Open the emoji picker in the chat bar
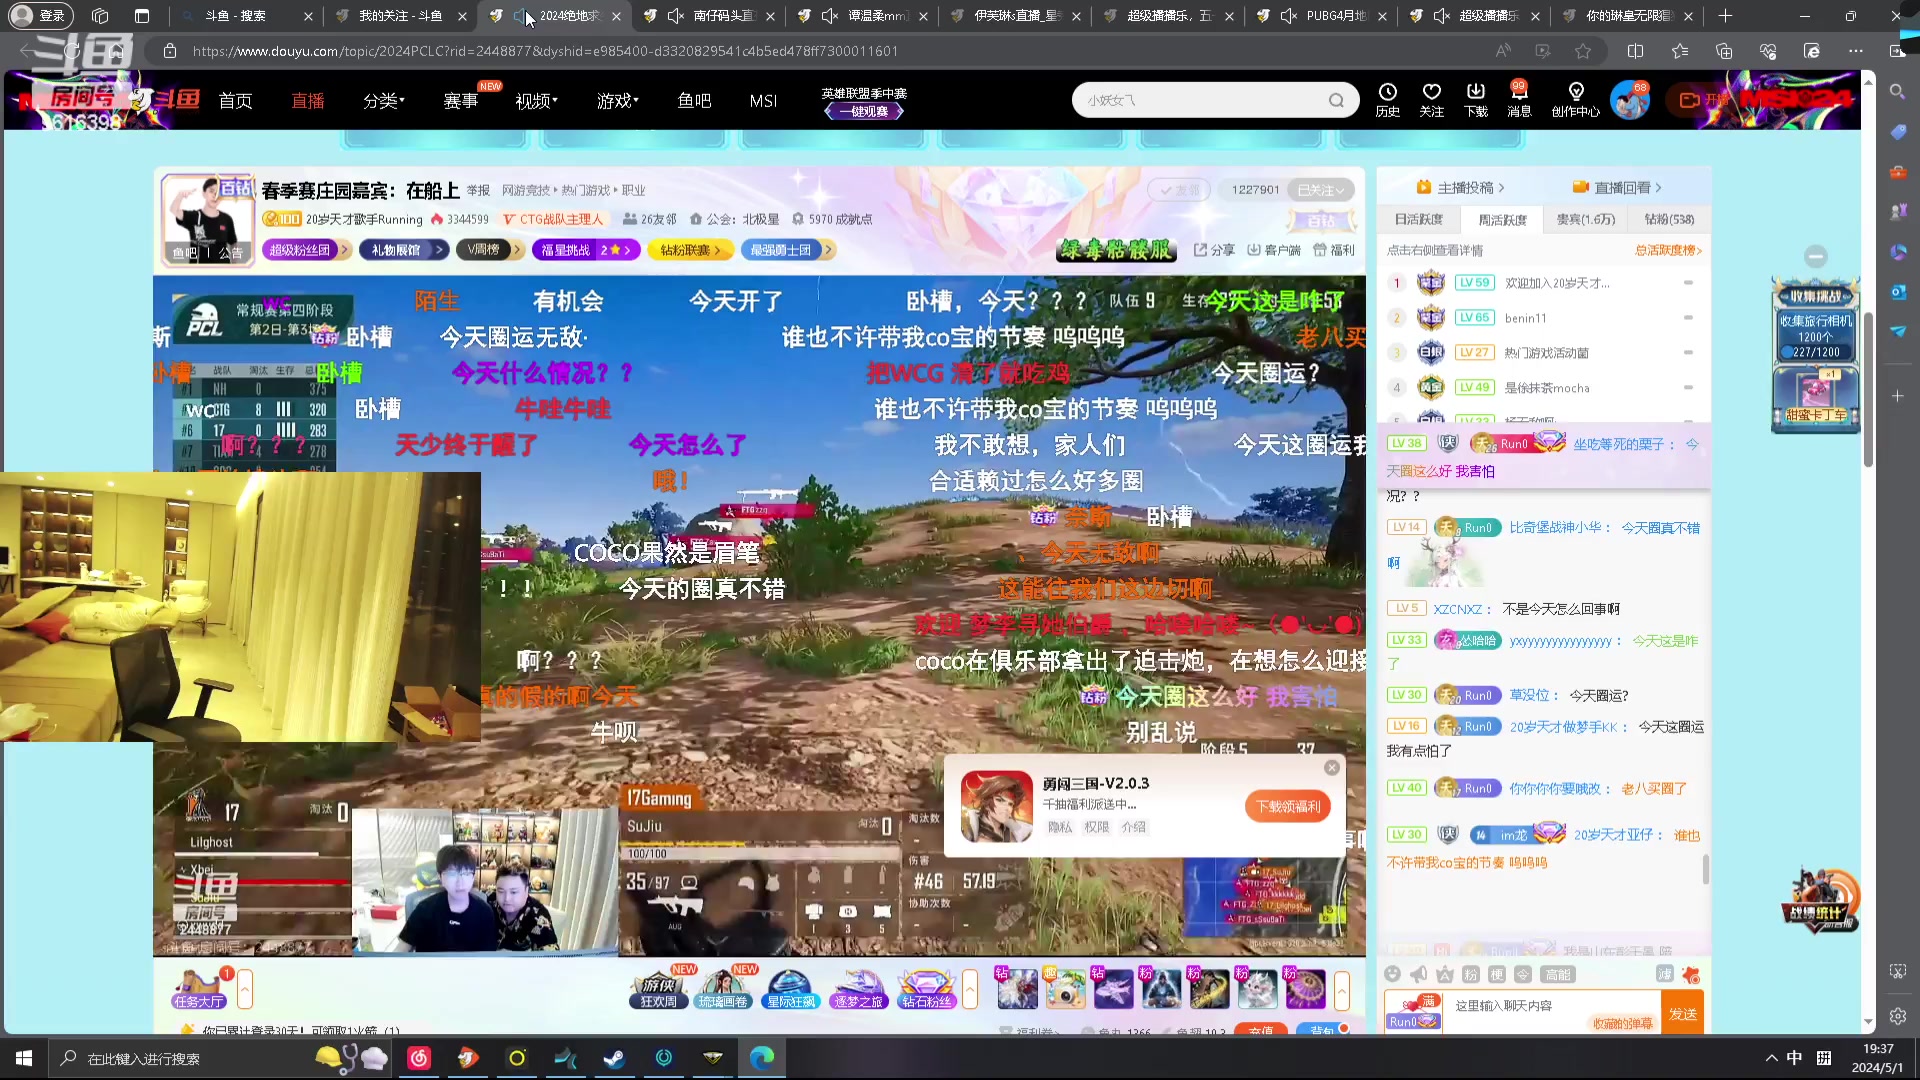 coord(1392,975)
